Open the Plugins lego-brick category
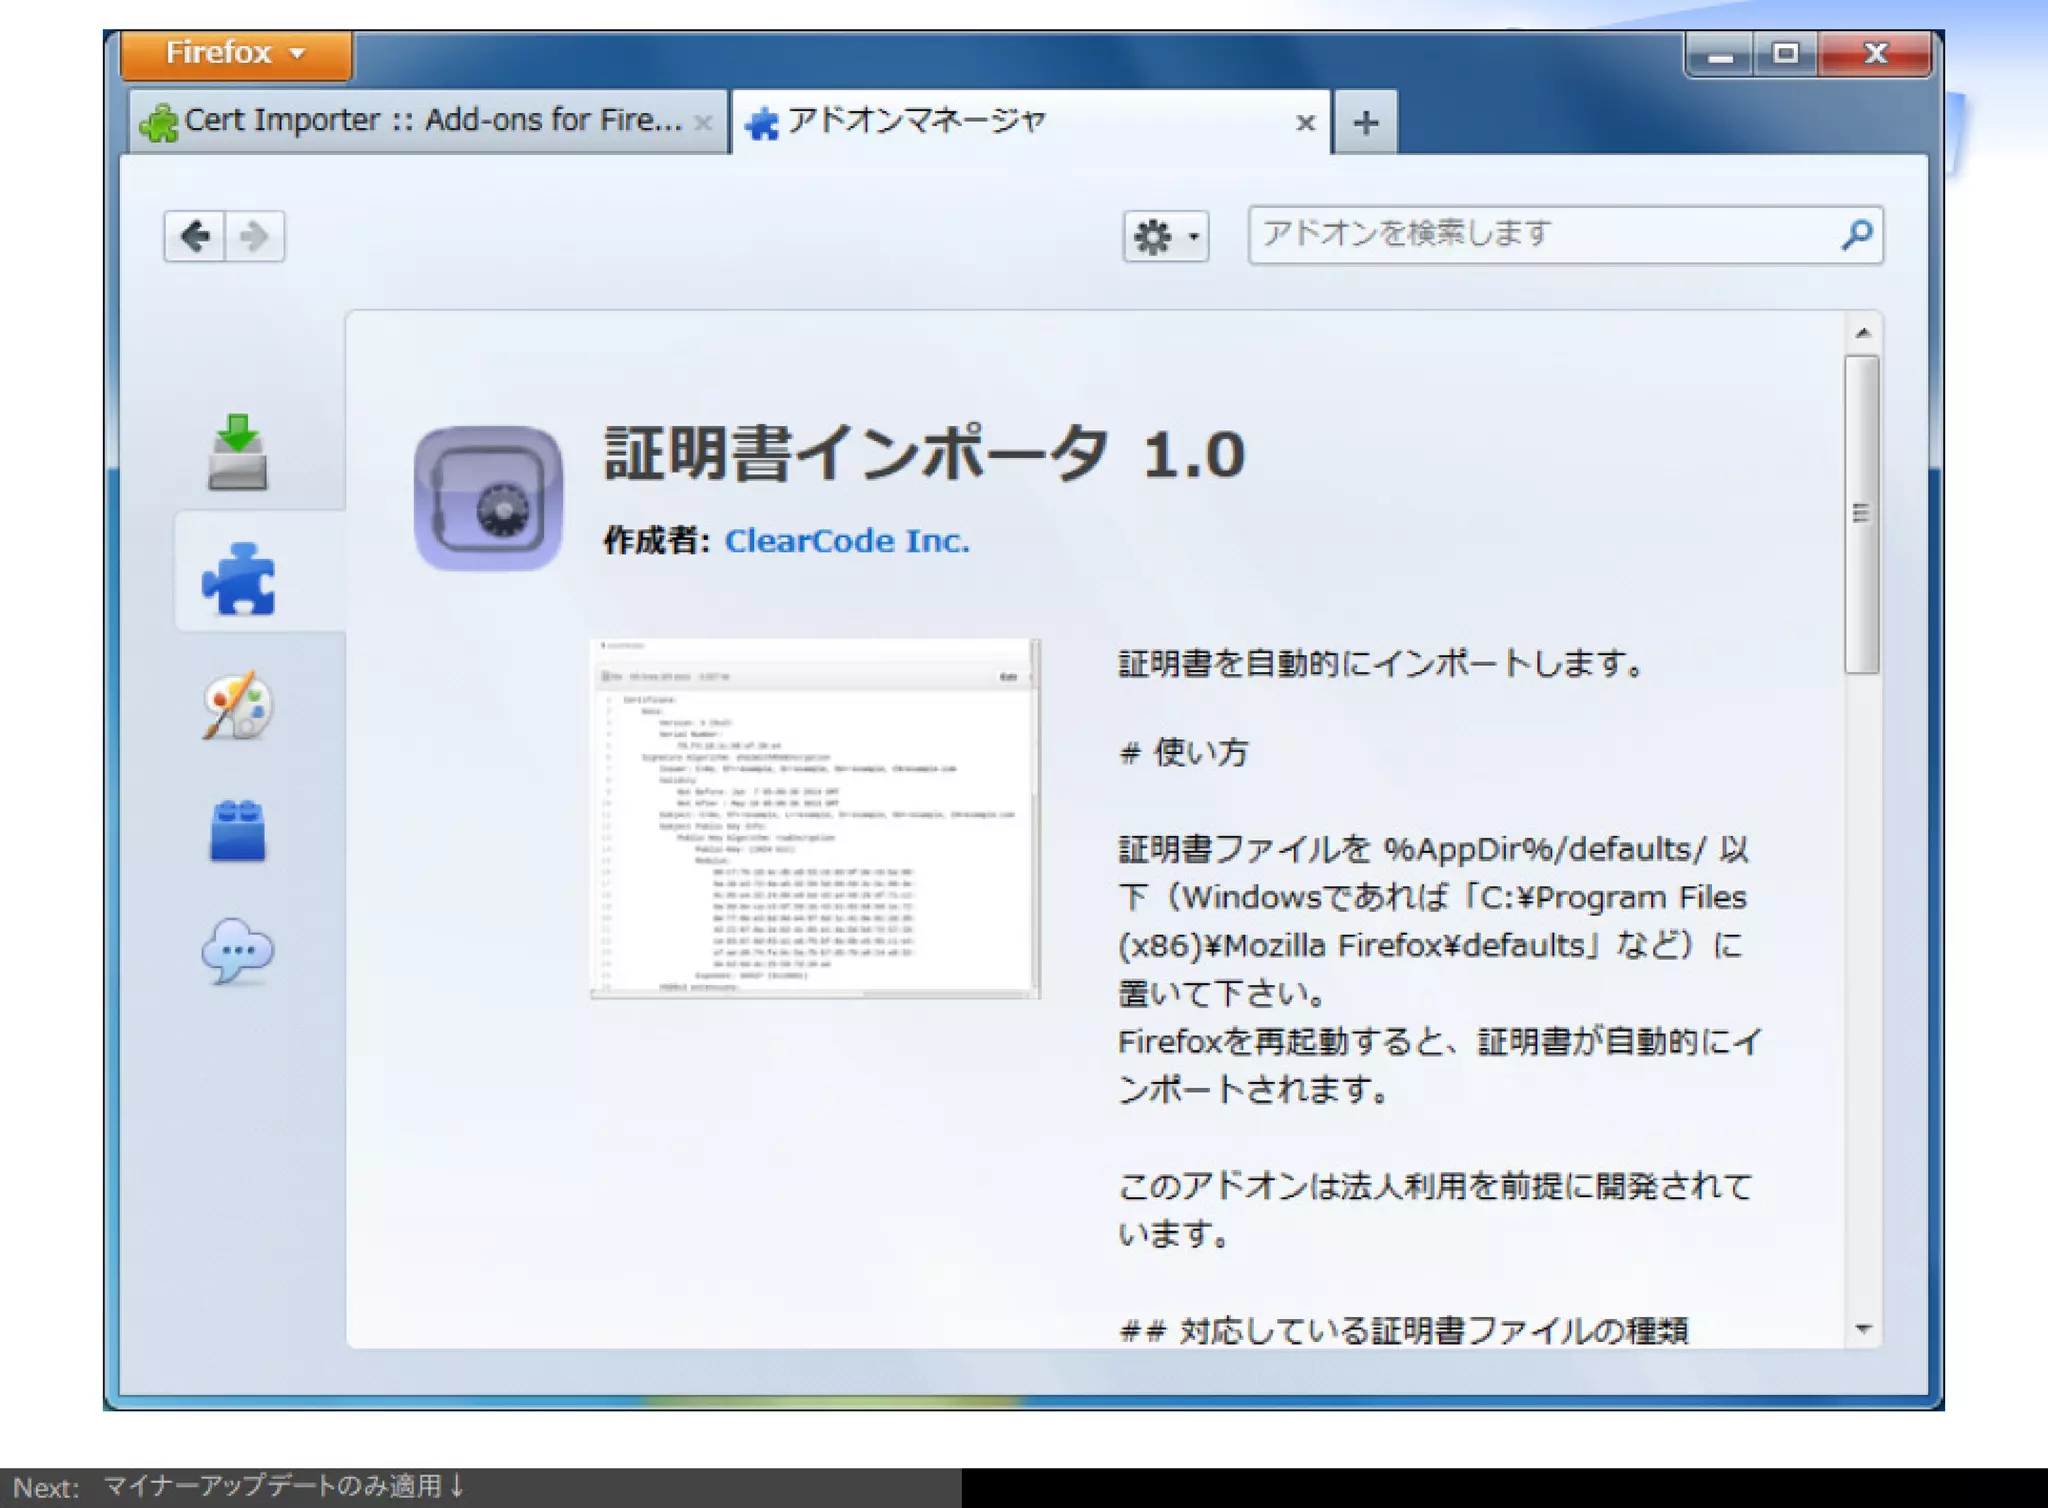The height and width of the screenshot is (1508, 2048). [238, 830]
